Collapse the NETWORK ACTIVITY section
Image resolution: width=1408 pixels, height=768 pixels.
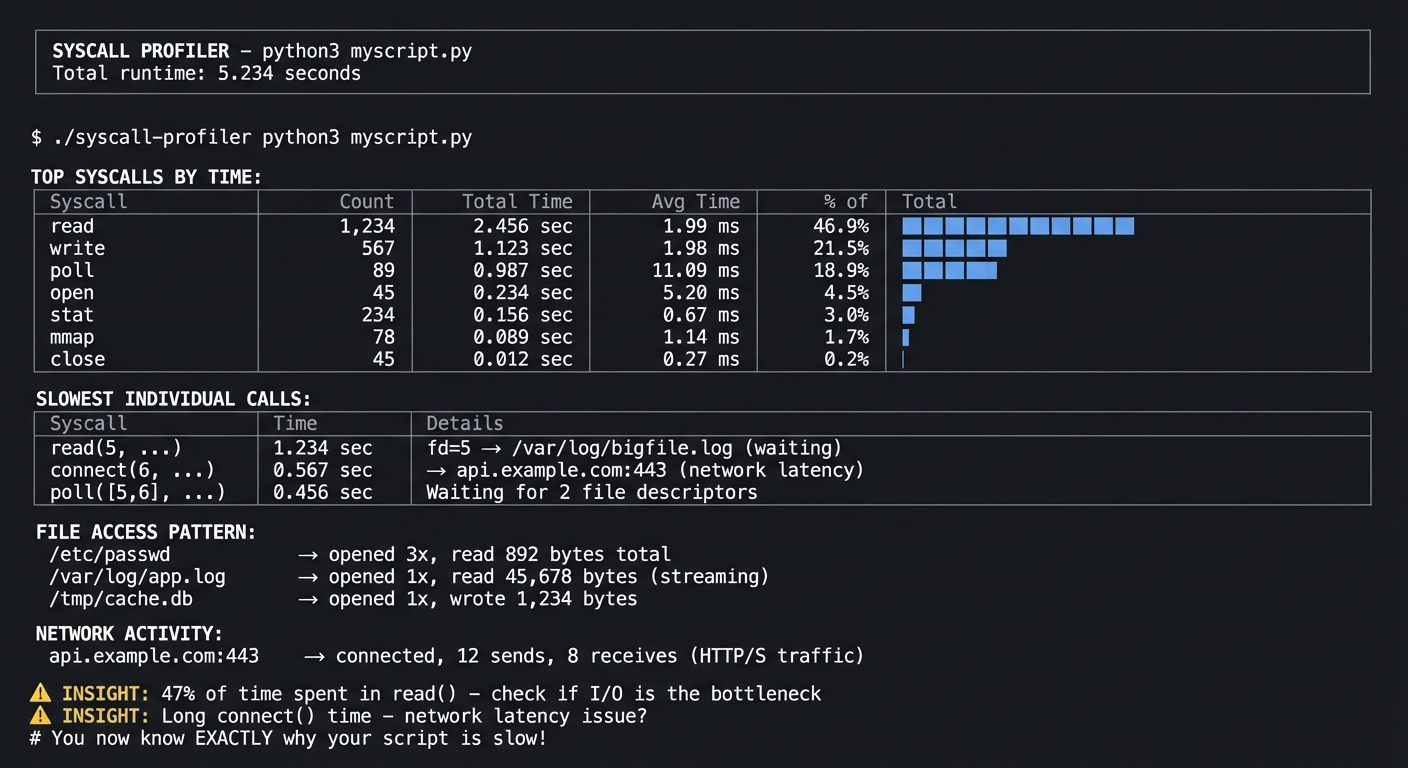(130, 633)
